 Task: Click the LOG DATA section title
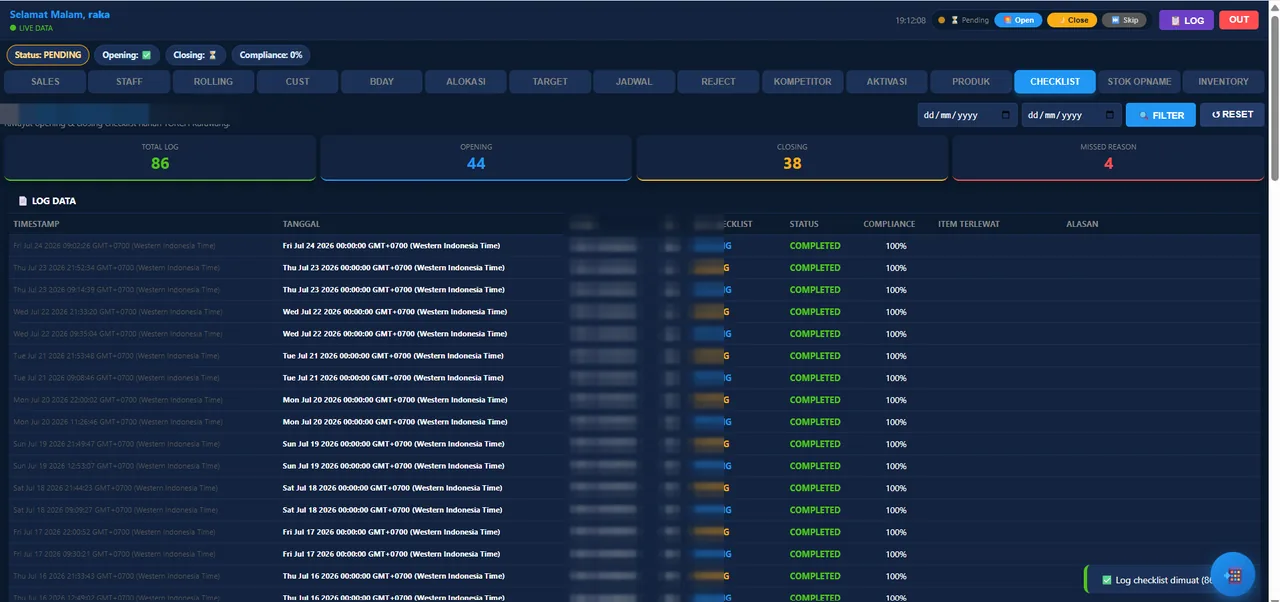pyautogui.click(x=54, y=201)
